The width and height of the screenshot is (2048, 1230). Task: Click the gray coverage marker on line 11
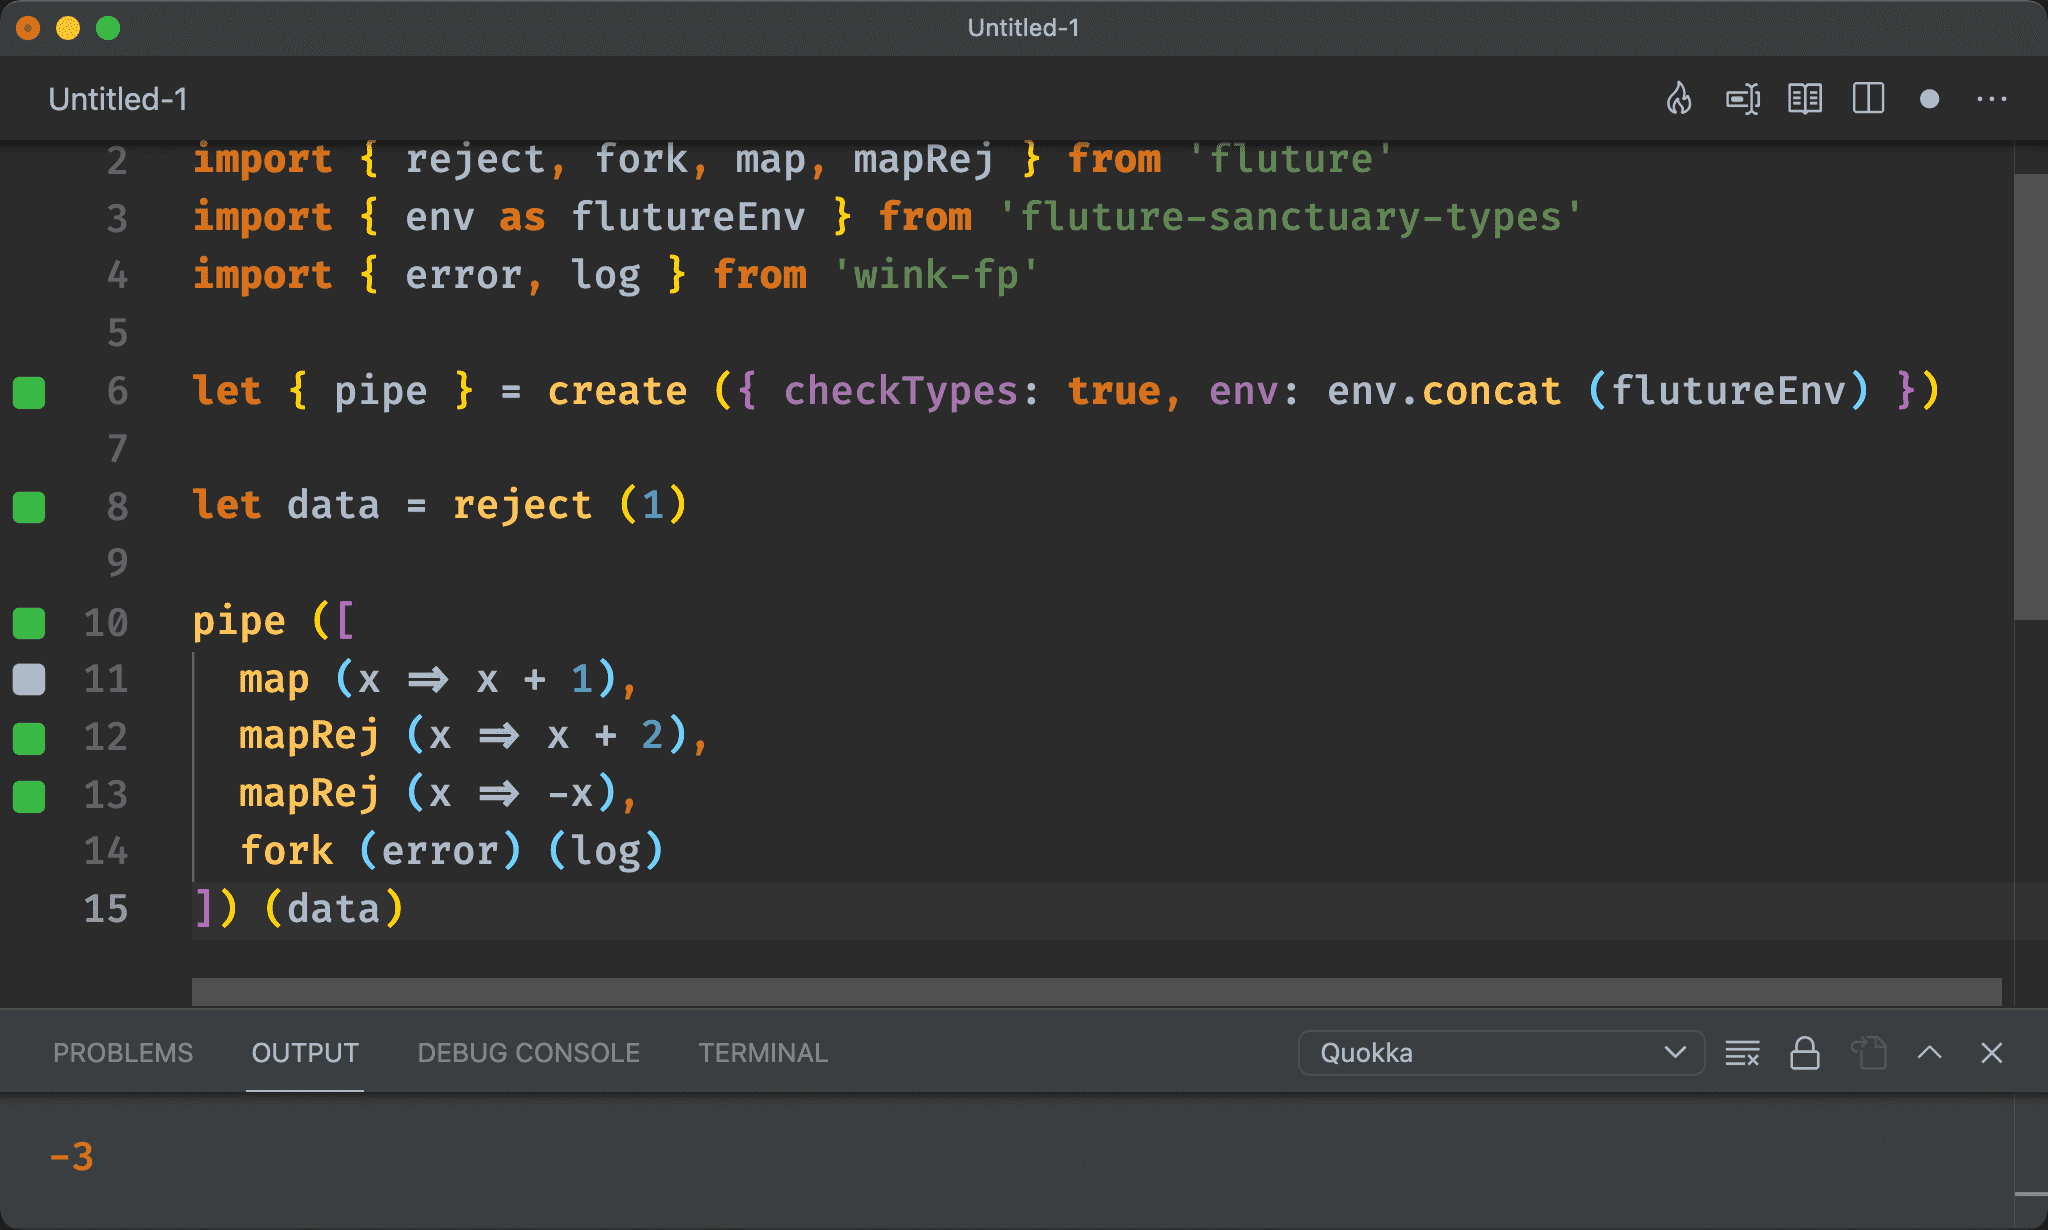click(x=29, y=680)
